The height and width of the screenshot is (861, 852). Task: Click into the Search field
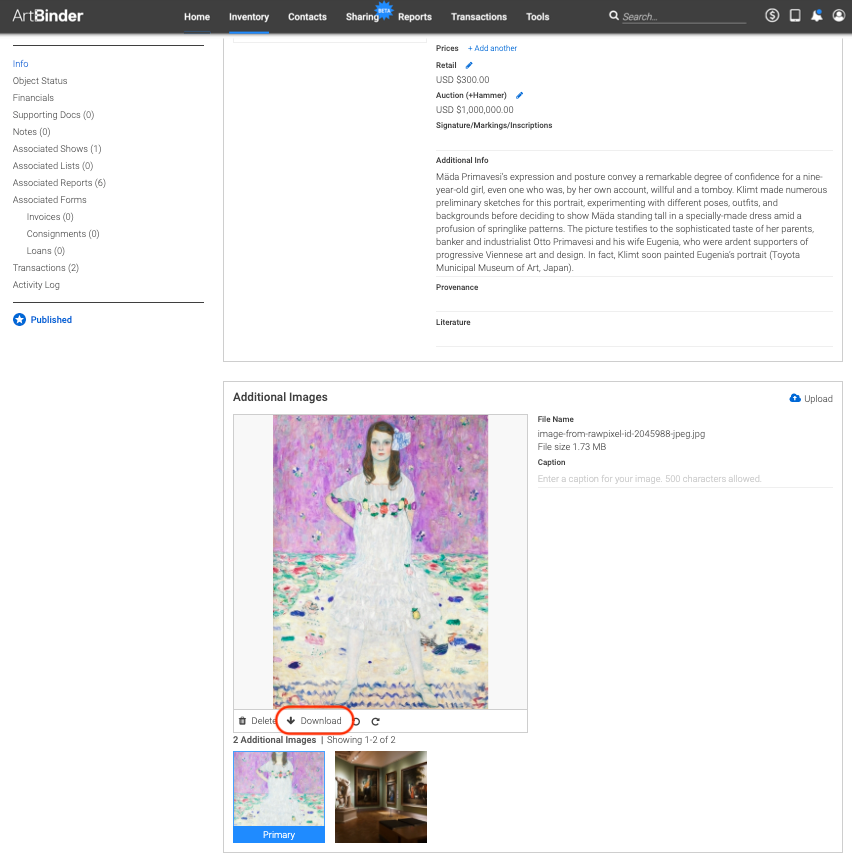[683, 16]
